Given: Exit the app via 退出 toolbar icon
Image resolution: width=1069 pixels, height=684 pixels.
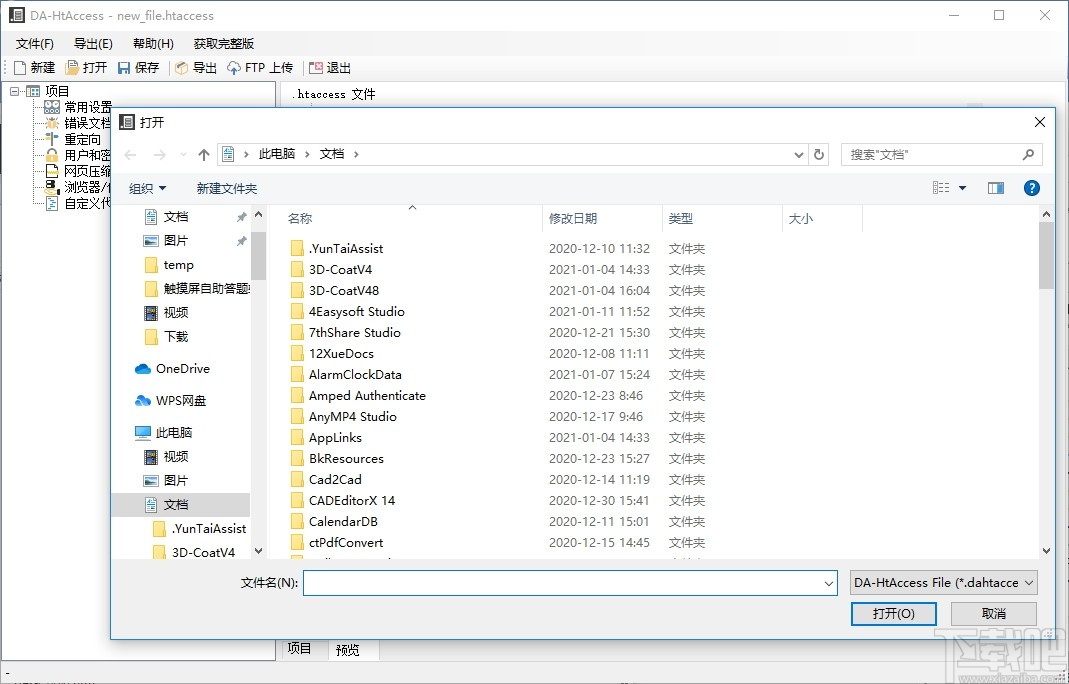Looking at the screenshot, I should (330, 67).
